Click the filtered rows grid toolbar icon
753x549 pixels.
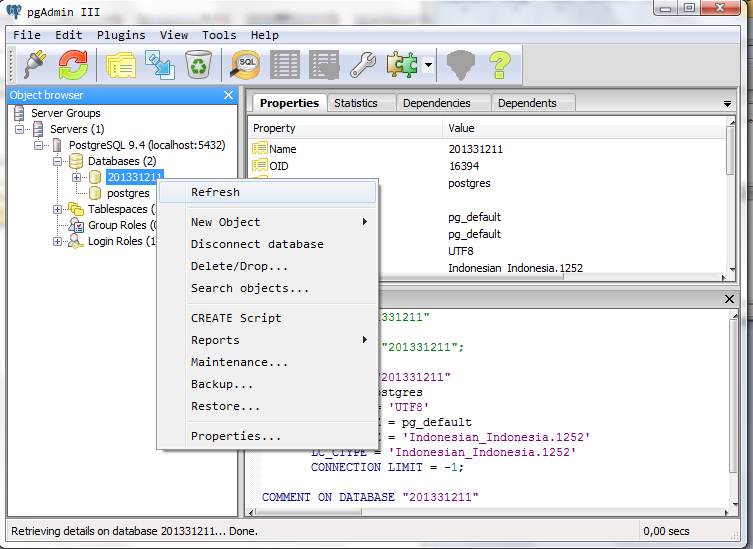[324, 64]
